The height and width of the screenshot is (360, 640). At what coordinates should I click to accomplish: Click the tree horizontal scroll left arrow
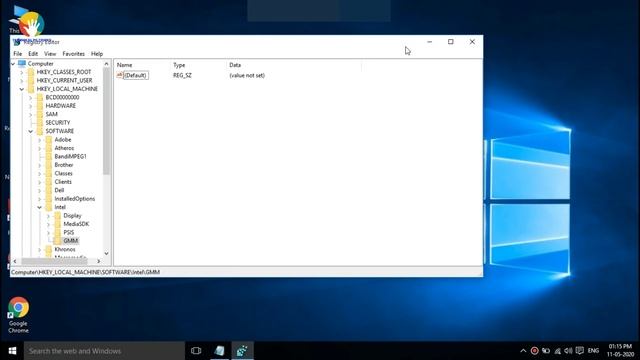point(15,261)
